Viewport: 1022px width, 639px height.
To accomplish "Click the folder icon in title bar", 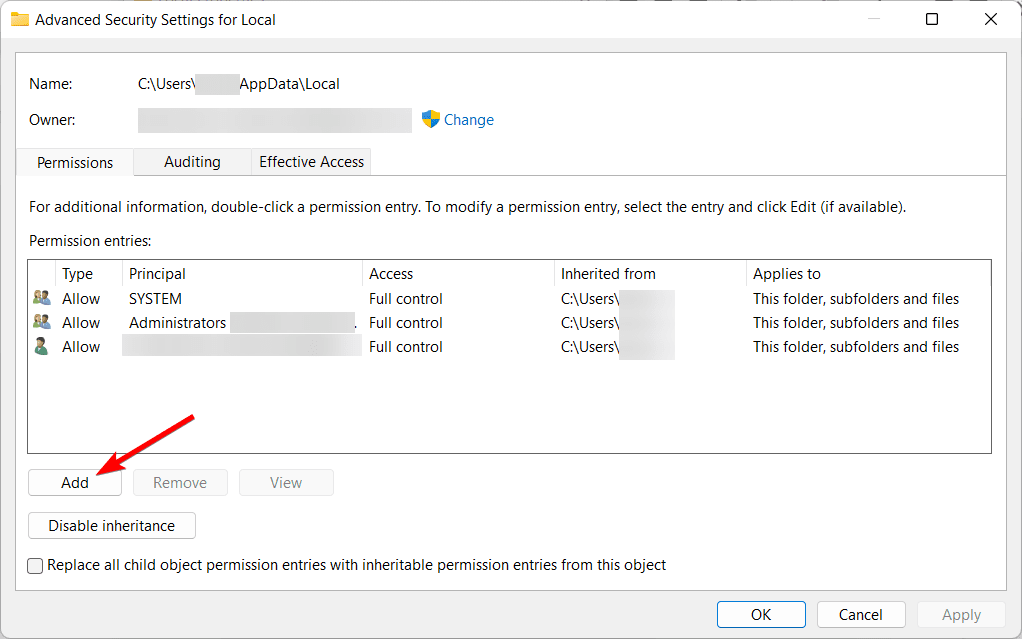I will [x=19, y=19].
